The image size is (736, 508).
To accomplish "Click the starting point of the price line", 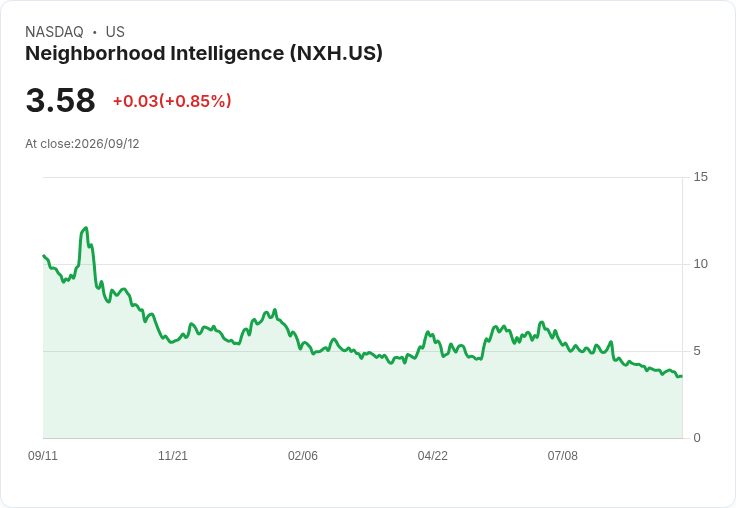I will 44,255.
